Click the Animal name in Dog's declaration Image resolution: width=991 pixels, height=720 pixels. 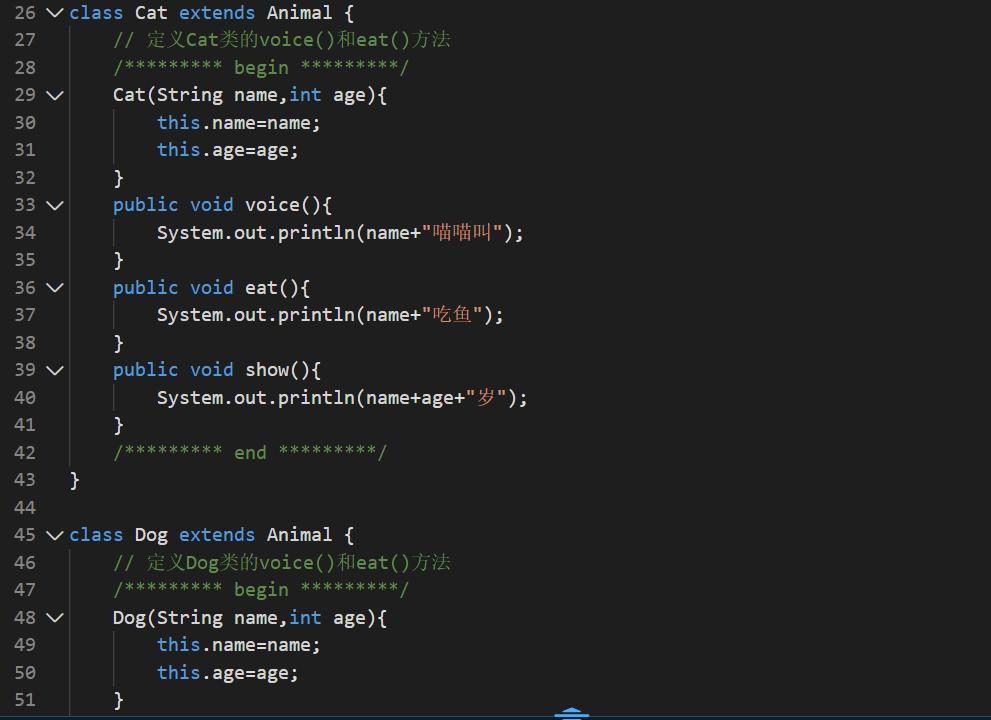click(x=299, y=535)
